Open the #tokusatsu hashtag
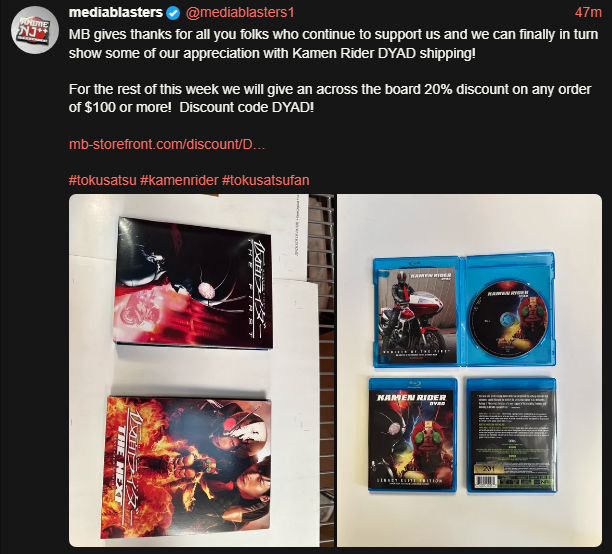 103,180
